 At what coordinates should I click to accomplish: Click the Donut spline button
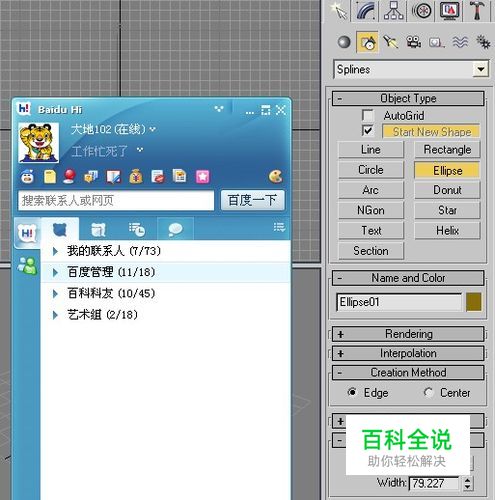447,190
